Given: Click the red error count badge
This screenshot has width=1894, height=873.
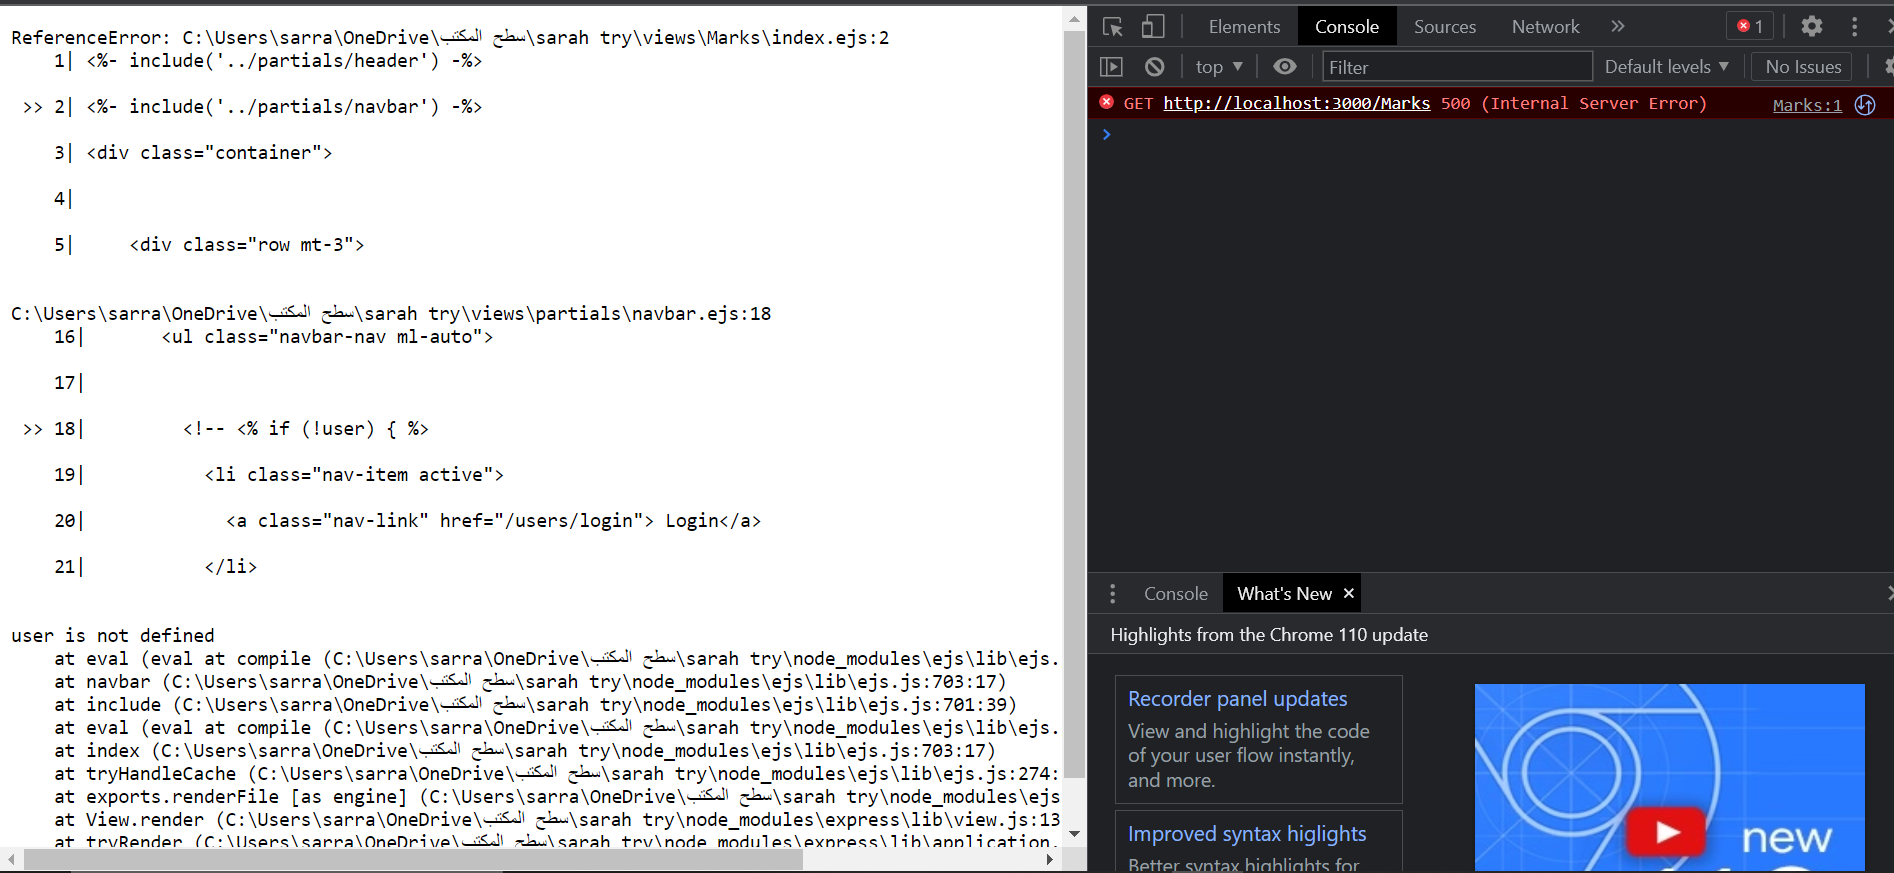Looking at the screenshot, I should (x=1750, y=27).
